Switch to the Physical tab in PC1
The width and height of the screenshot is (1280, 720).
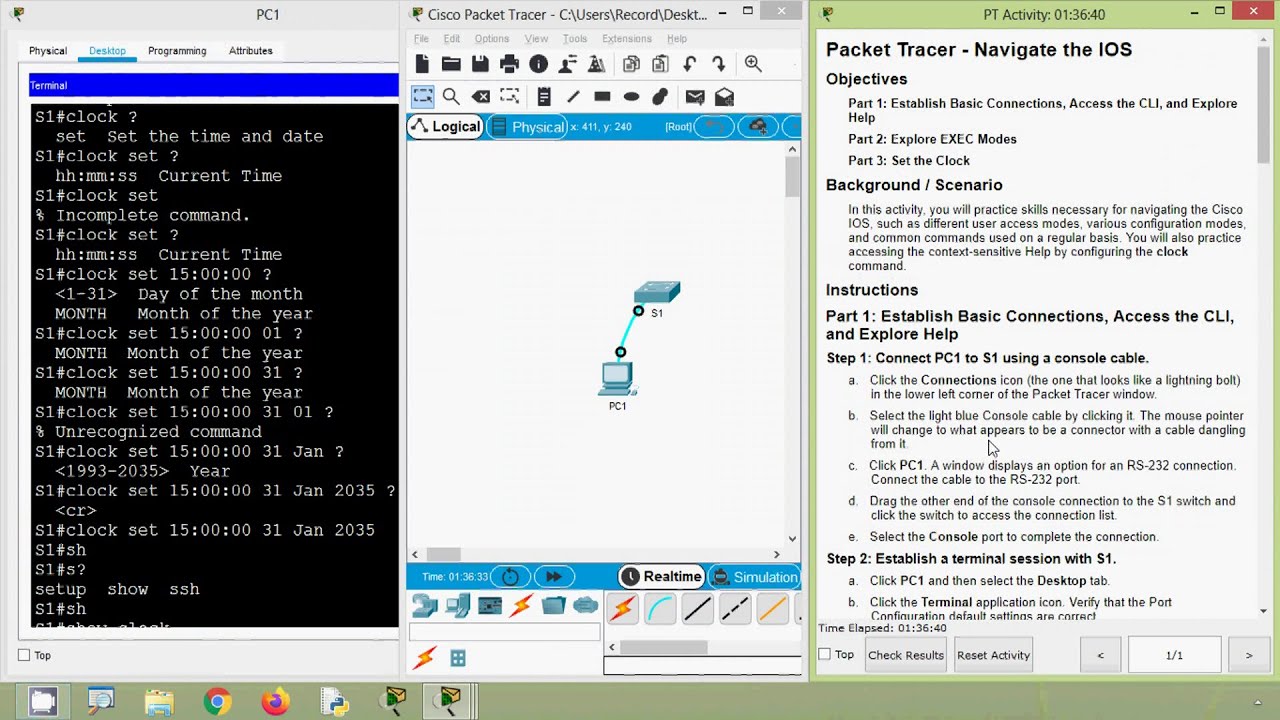pyautogui.click(x=48, y=51)
